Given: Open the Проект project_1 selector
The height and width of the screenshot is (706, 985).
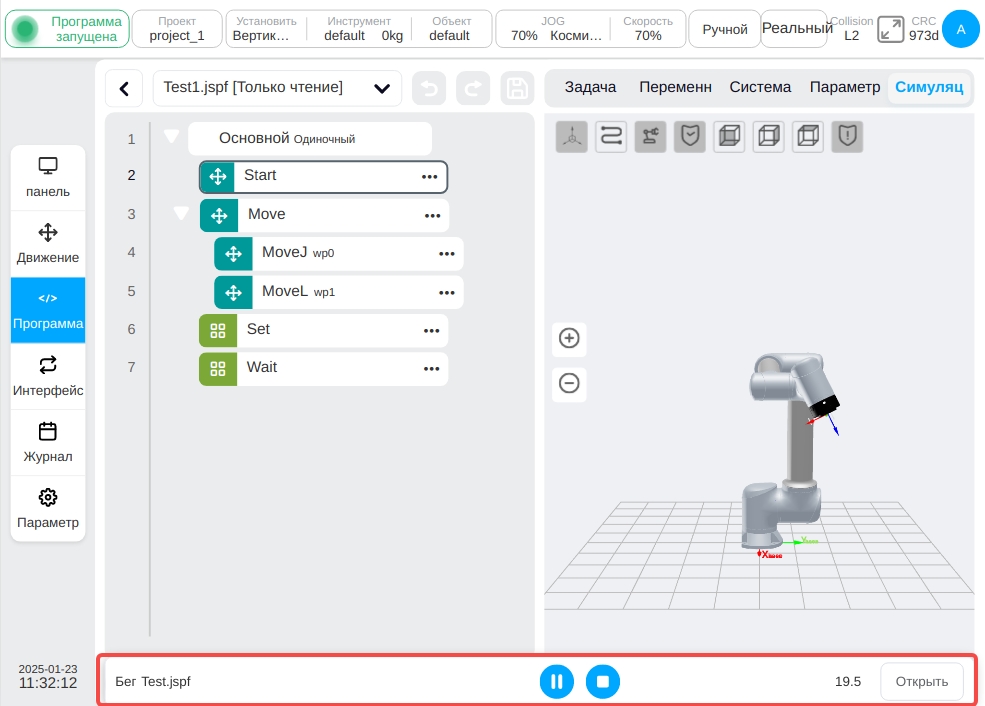Looking at the screenshot, I should coord(177,29).
